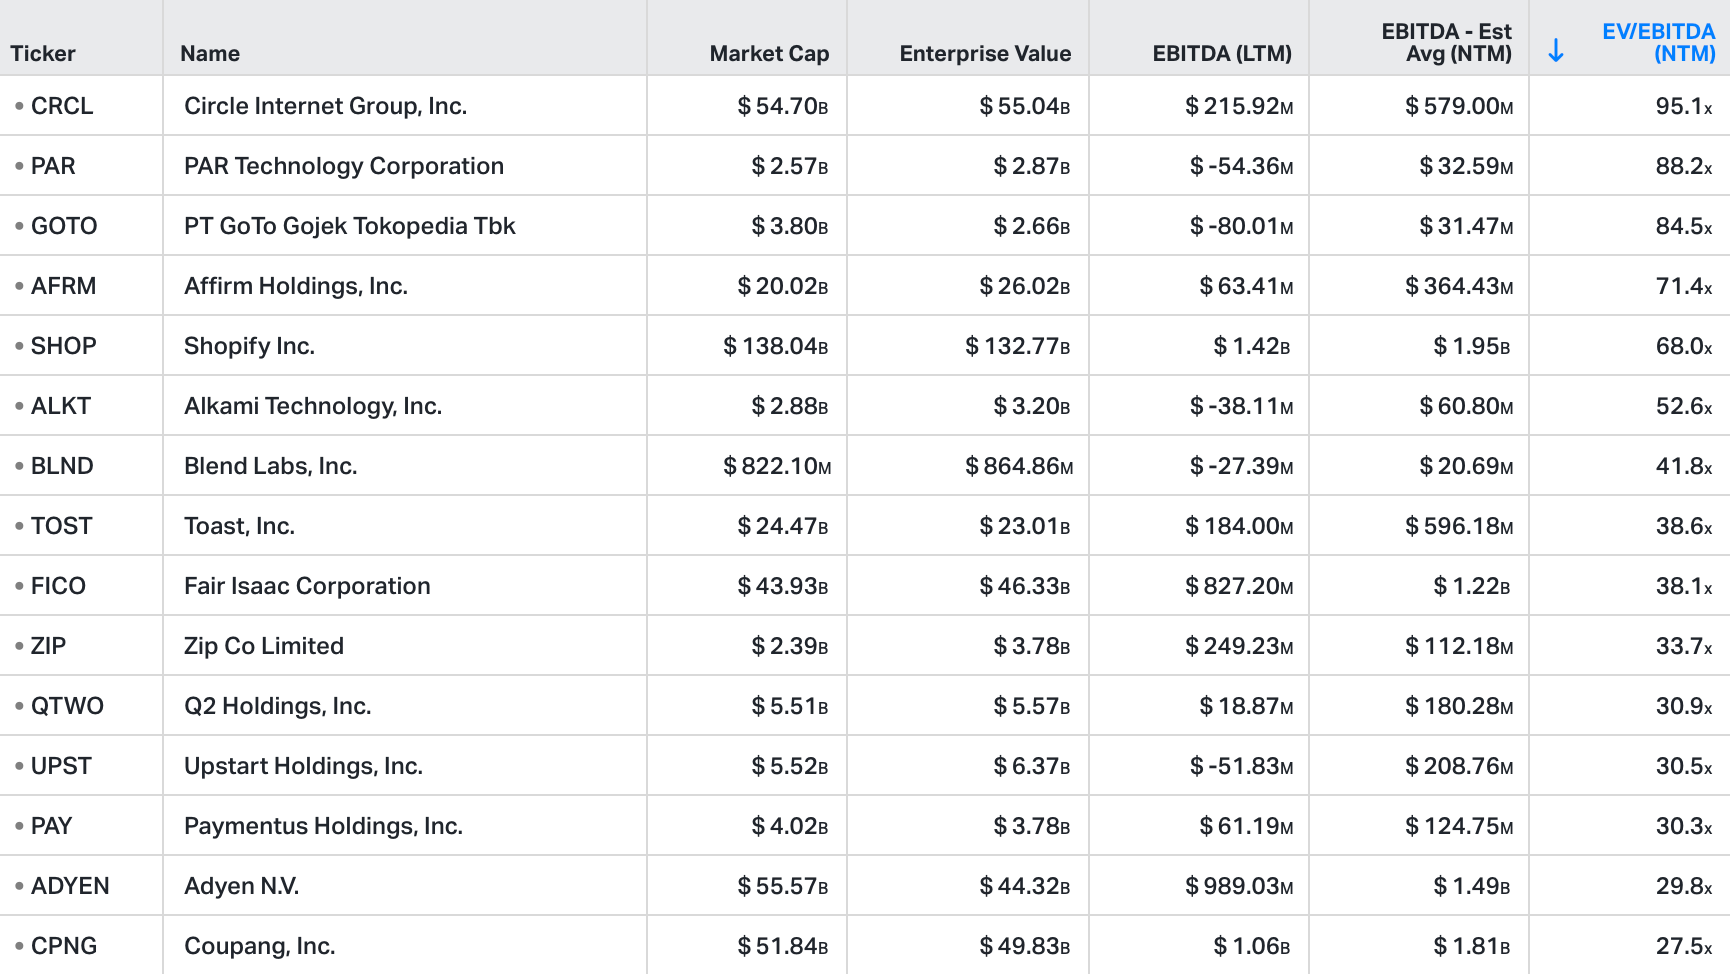Select enterprise value $55.04B
The height and width of the screenshot is (974, 1730).
point(1025,106)
